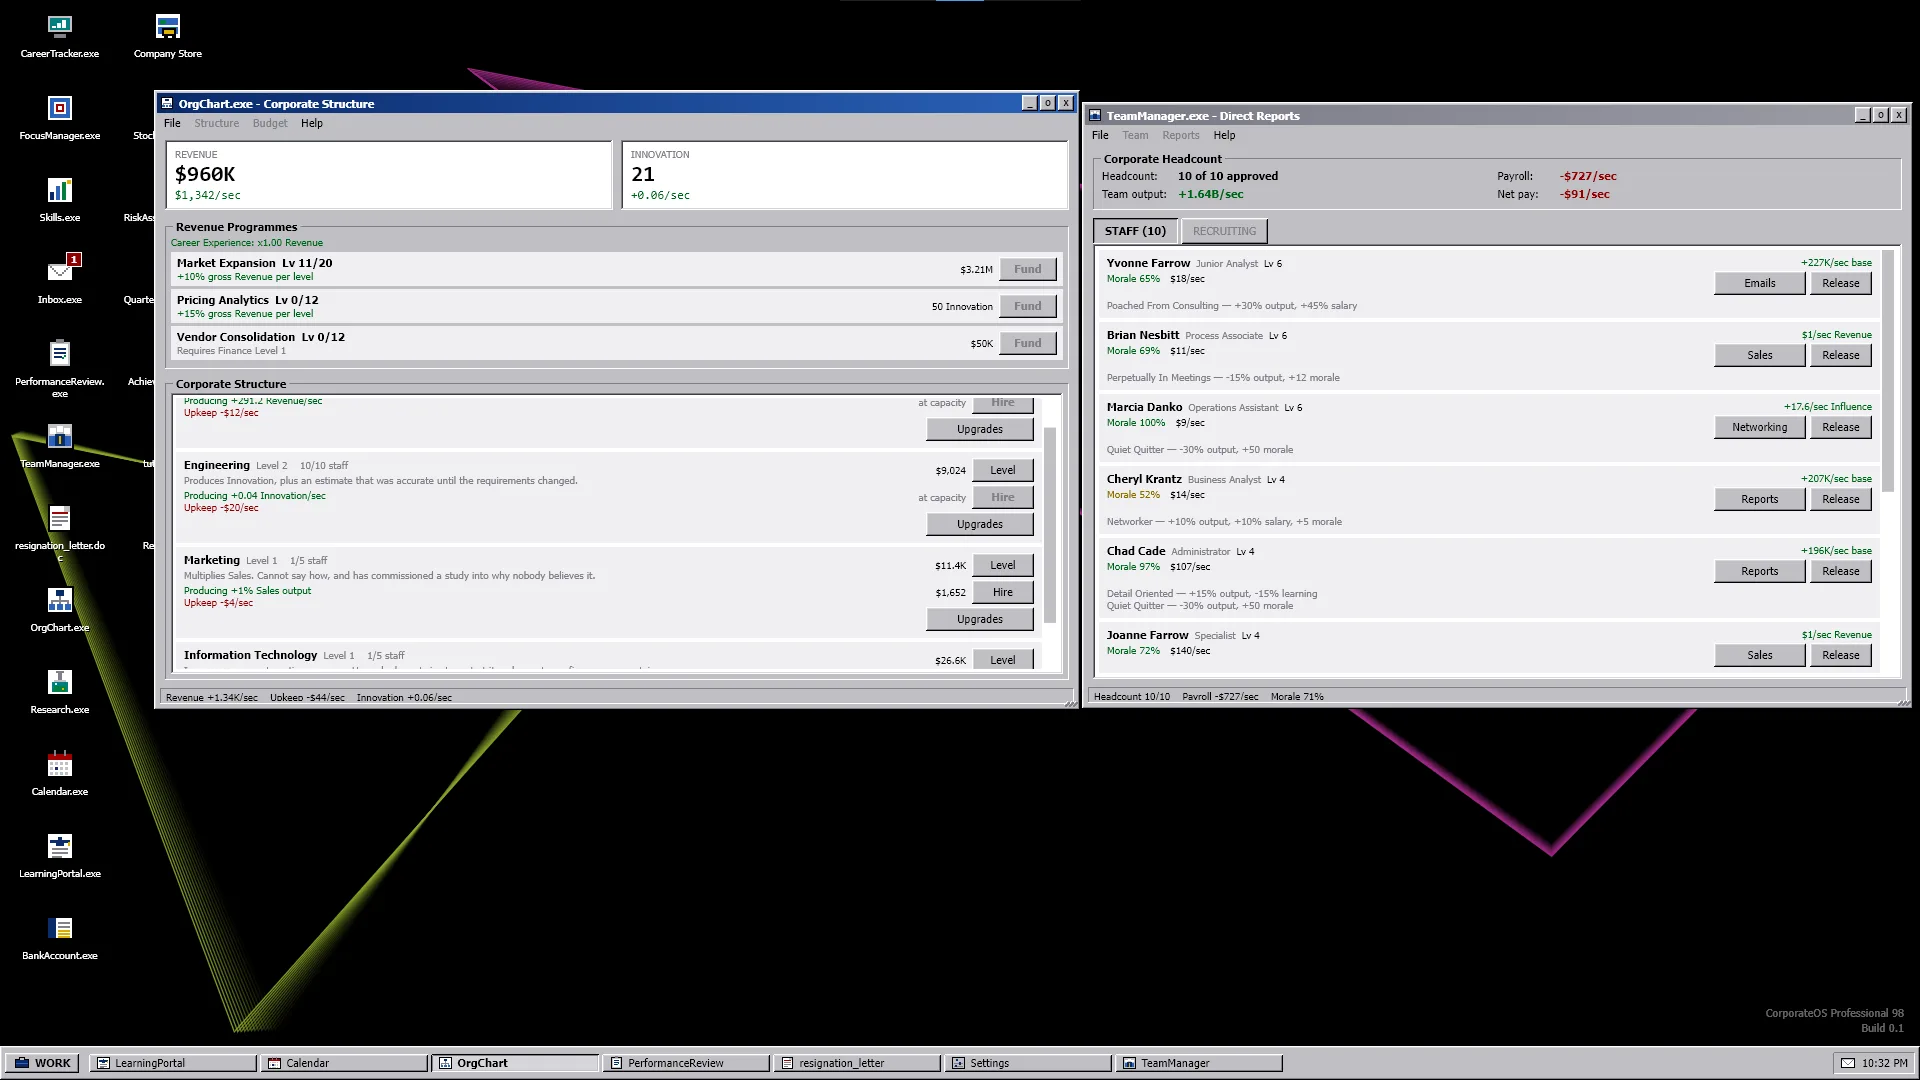Open the File menu in TeamManager
This screenshot has width=1920, height=1080.
(1100, 135)
